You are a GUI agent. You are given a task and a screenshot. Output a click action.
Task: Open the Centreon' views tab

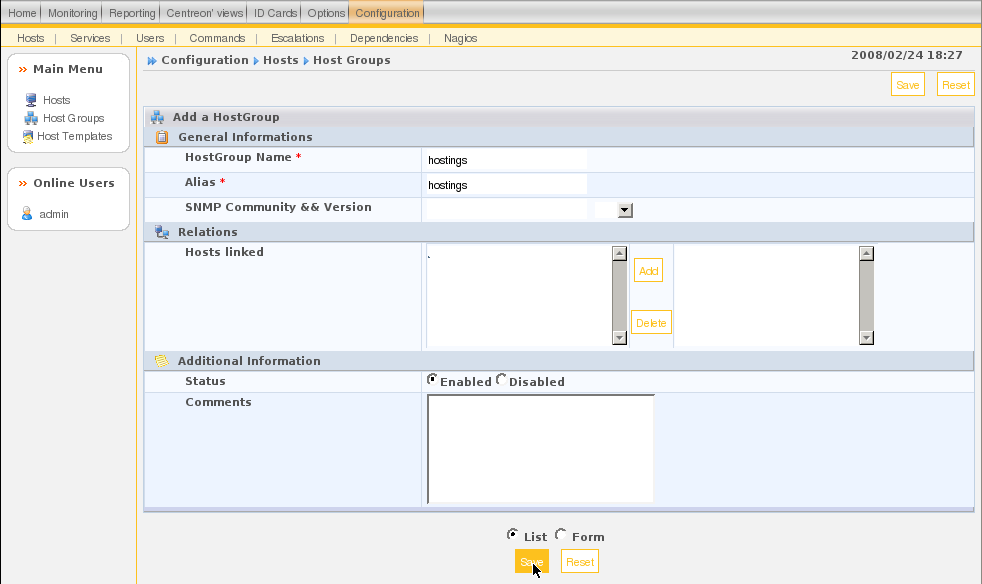point(204,13)
